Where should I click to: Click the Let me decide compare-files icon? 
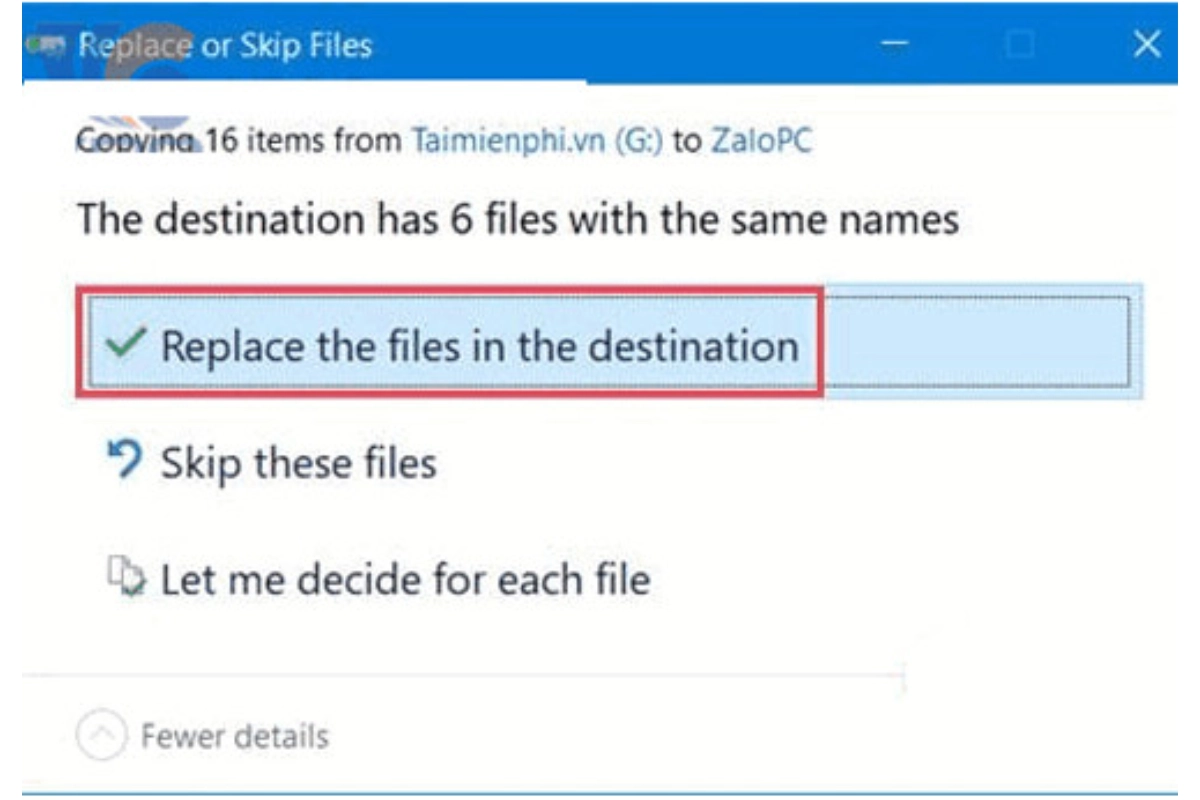[x=129, y=577]
